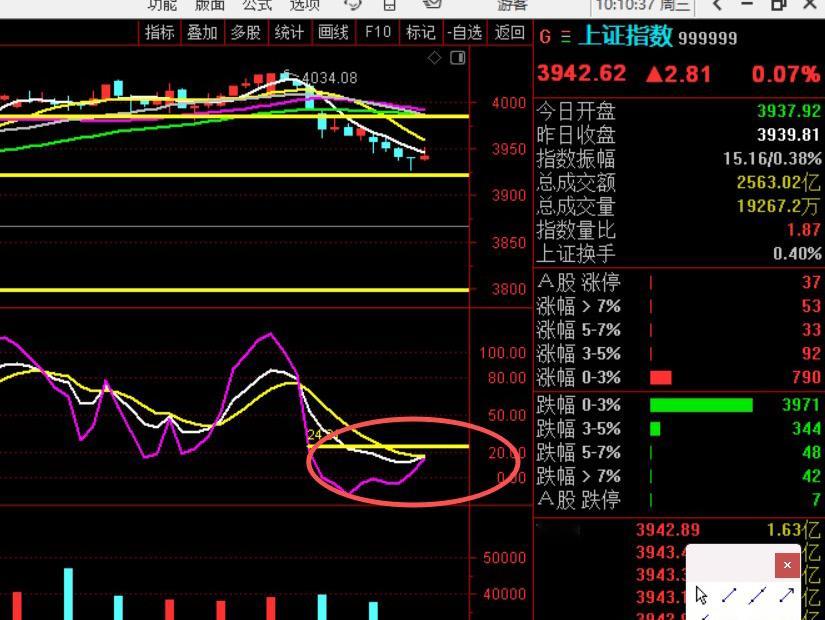Close the drawing tools palette
825x620 pixels.
[x=787, y=565]
